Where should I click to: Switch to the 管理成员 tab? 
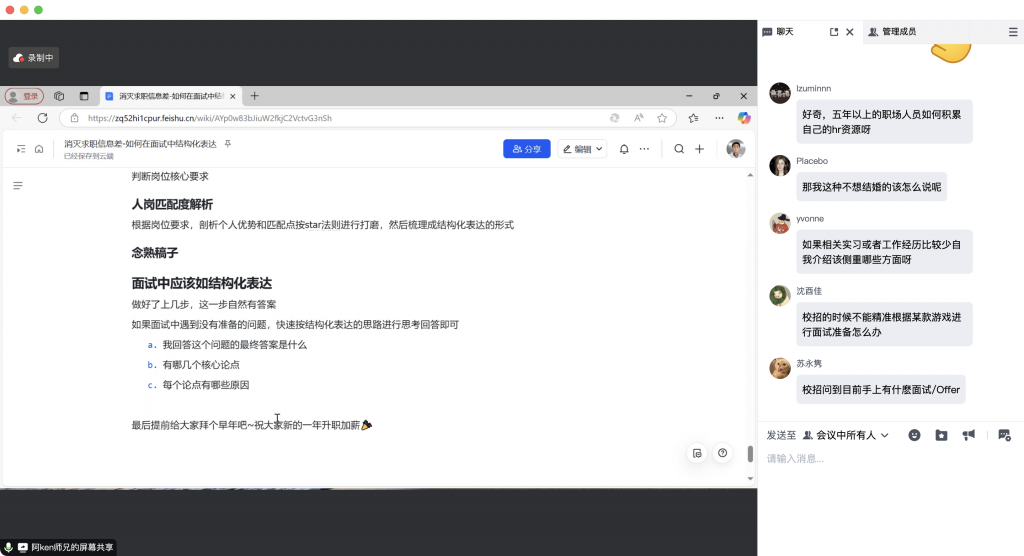tap(892, 32)
